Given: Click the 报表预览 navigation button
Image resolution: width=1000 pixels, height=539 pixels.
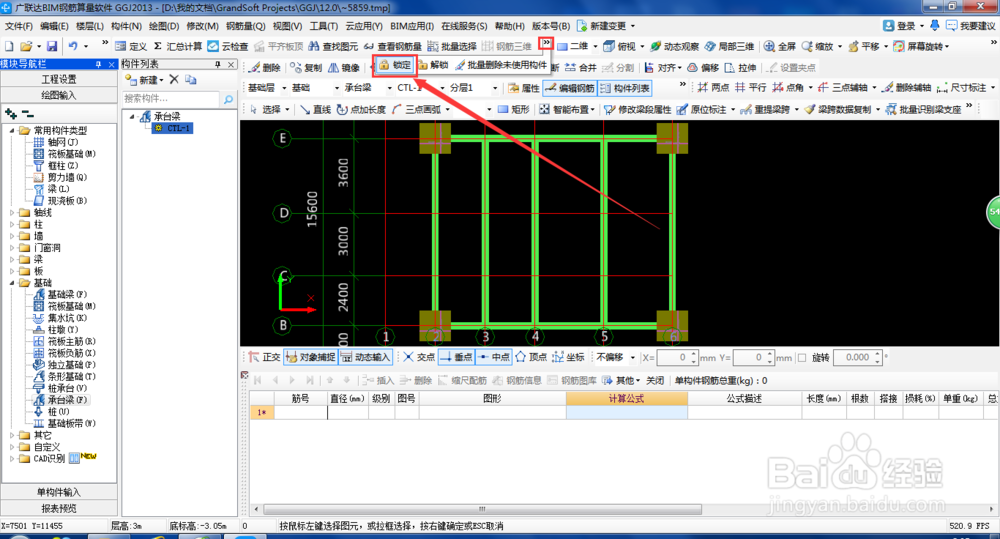Looking at the screenshot, I should (x=59, y=508).
